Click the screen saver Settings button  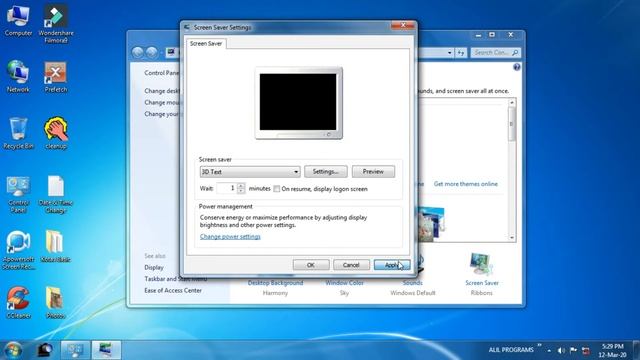click(326, 171)
